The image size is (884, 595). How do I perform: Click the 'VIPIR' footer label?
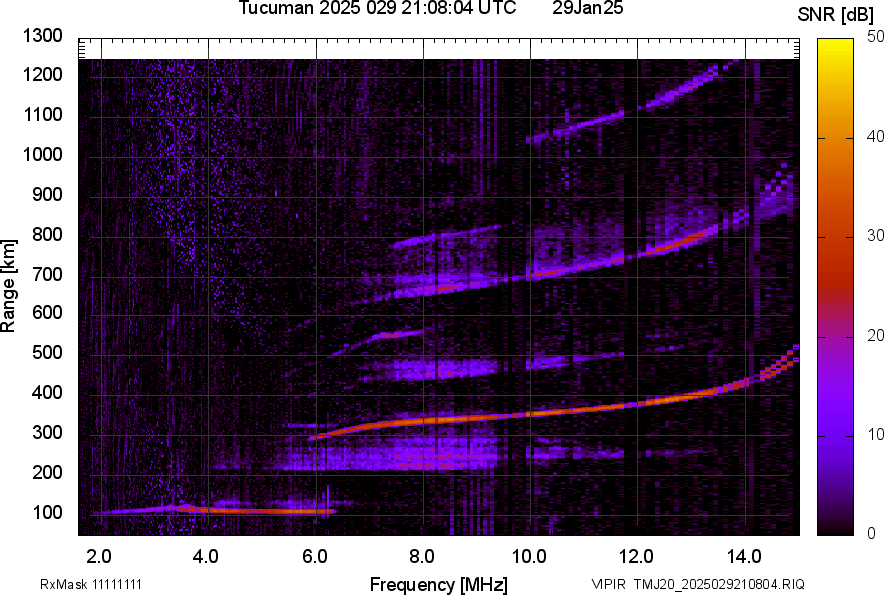pos(608,584)
